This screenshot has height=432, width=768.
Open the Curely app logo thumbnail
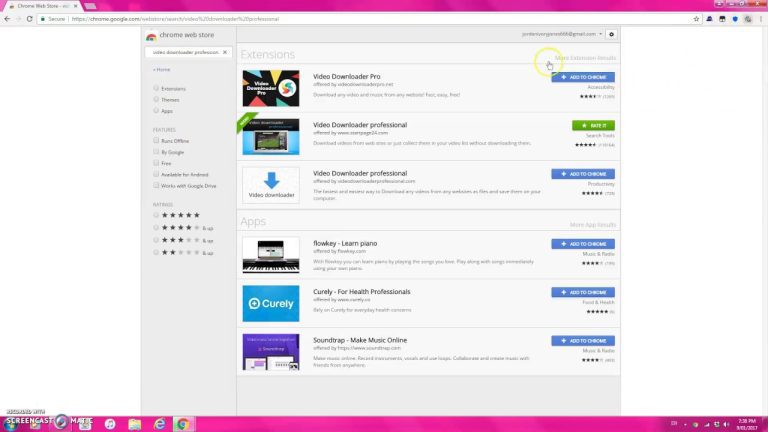pos(271,304)
